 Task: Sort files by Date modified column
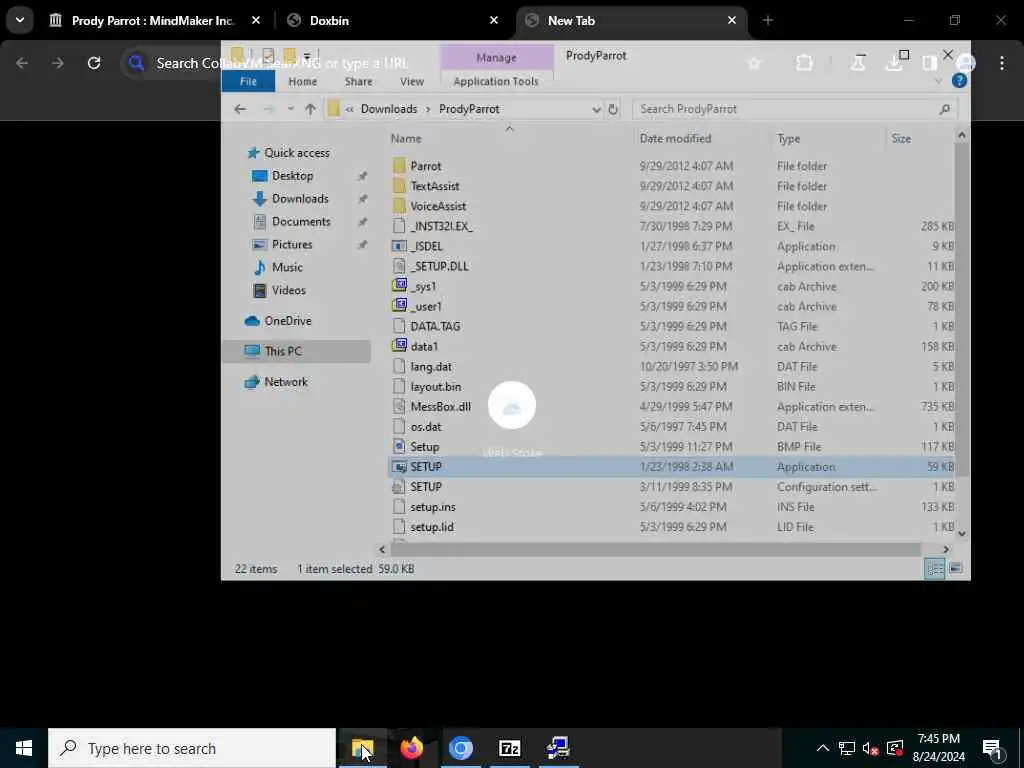pyautogui.click(x=675, y=138)
